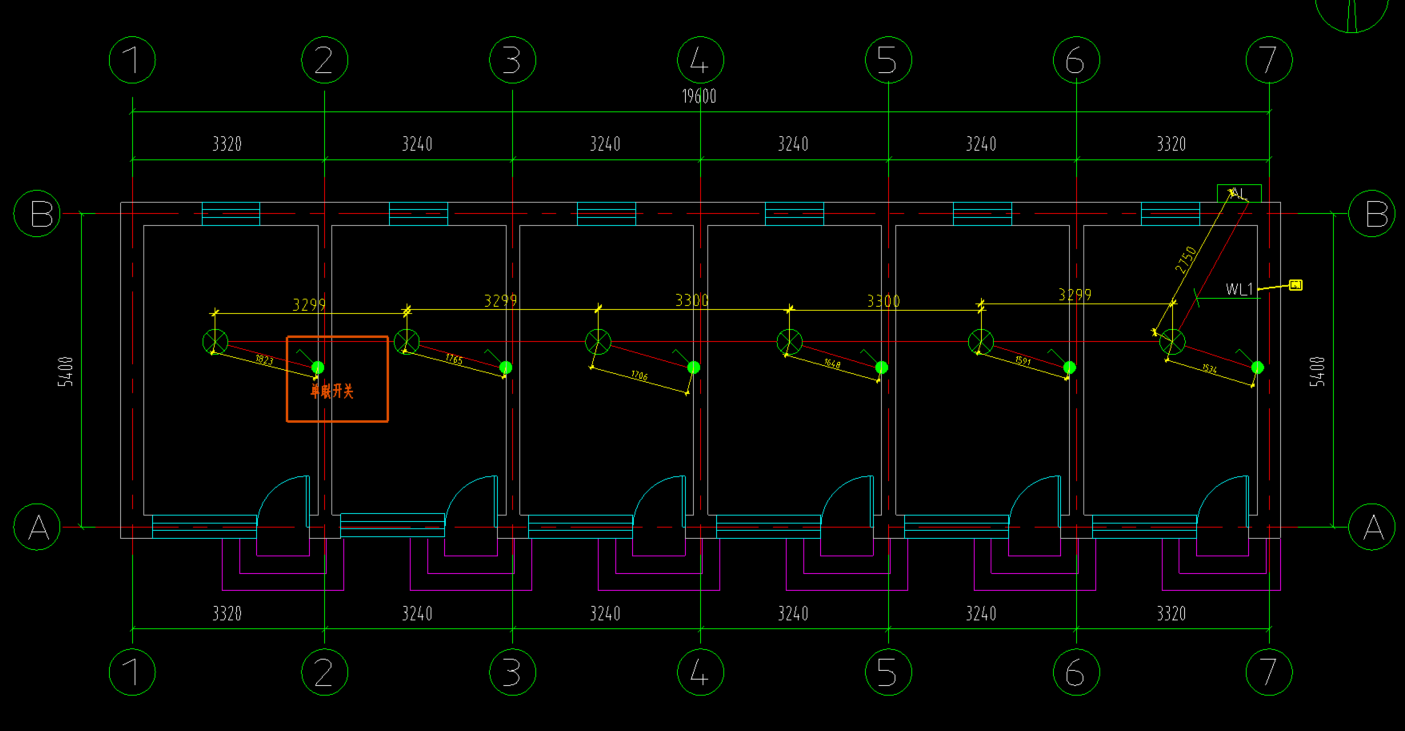Select right vertical 5400 dimension text

[1317, 370]
